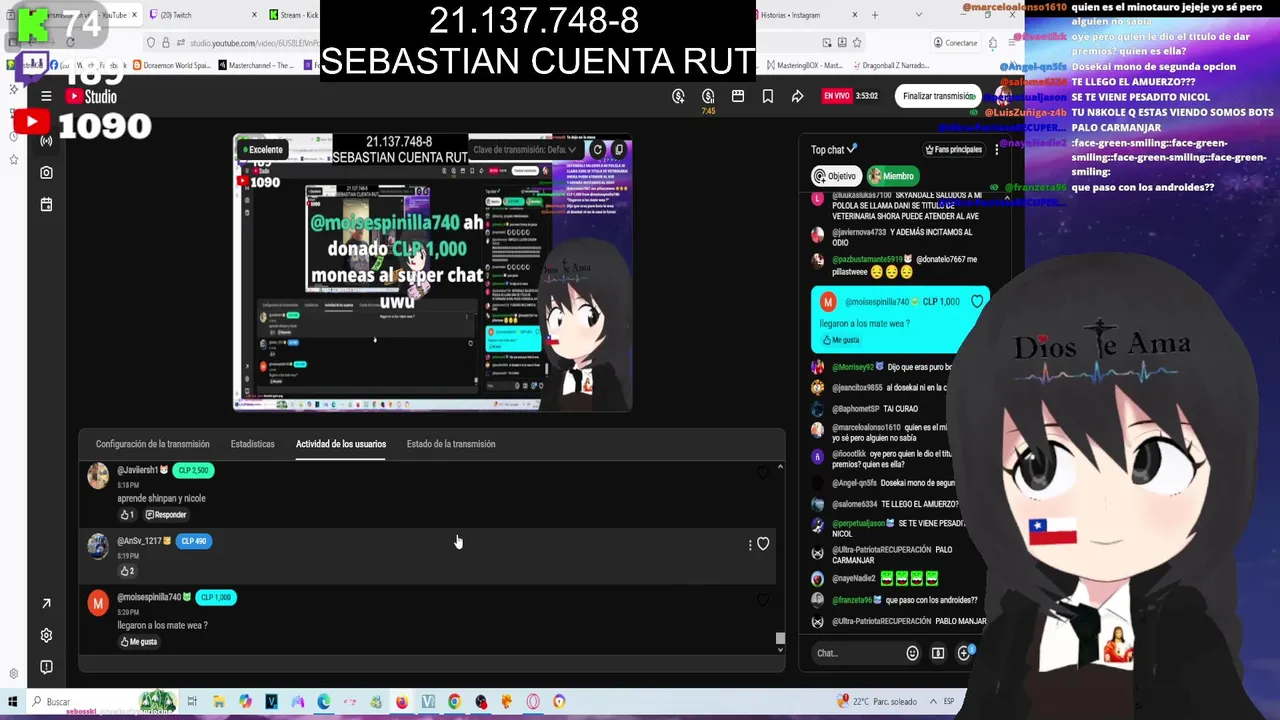Click the bookmark marker icon in top bar
This screenshot has width=1280, height=720.
(768, 96)
